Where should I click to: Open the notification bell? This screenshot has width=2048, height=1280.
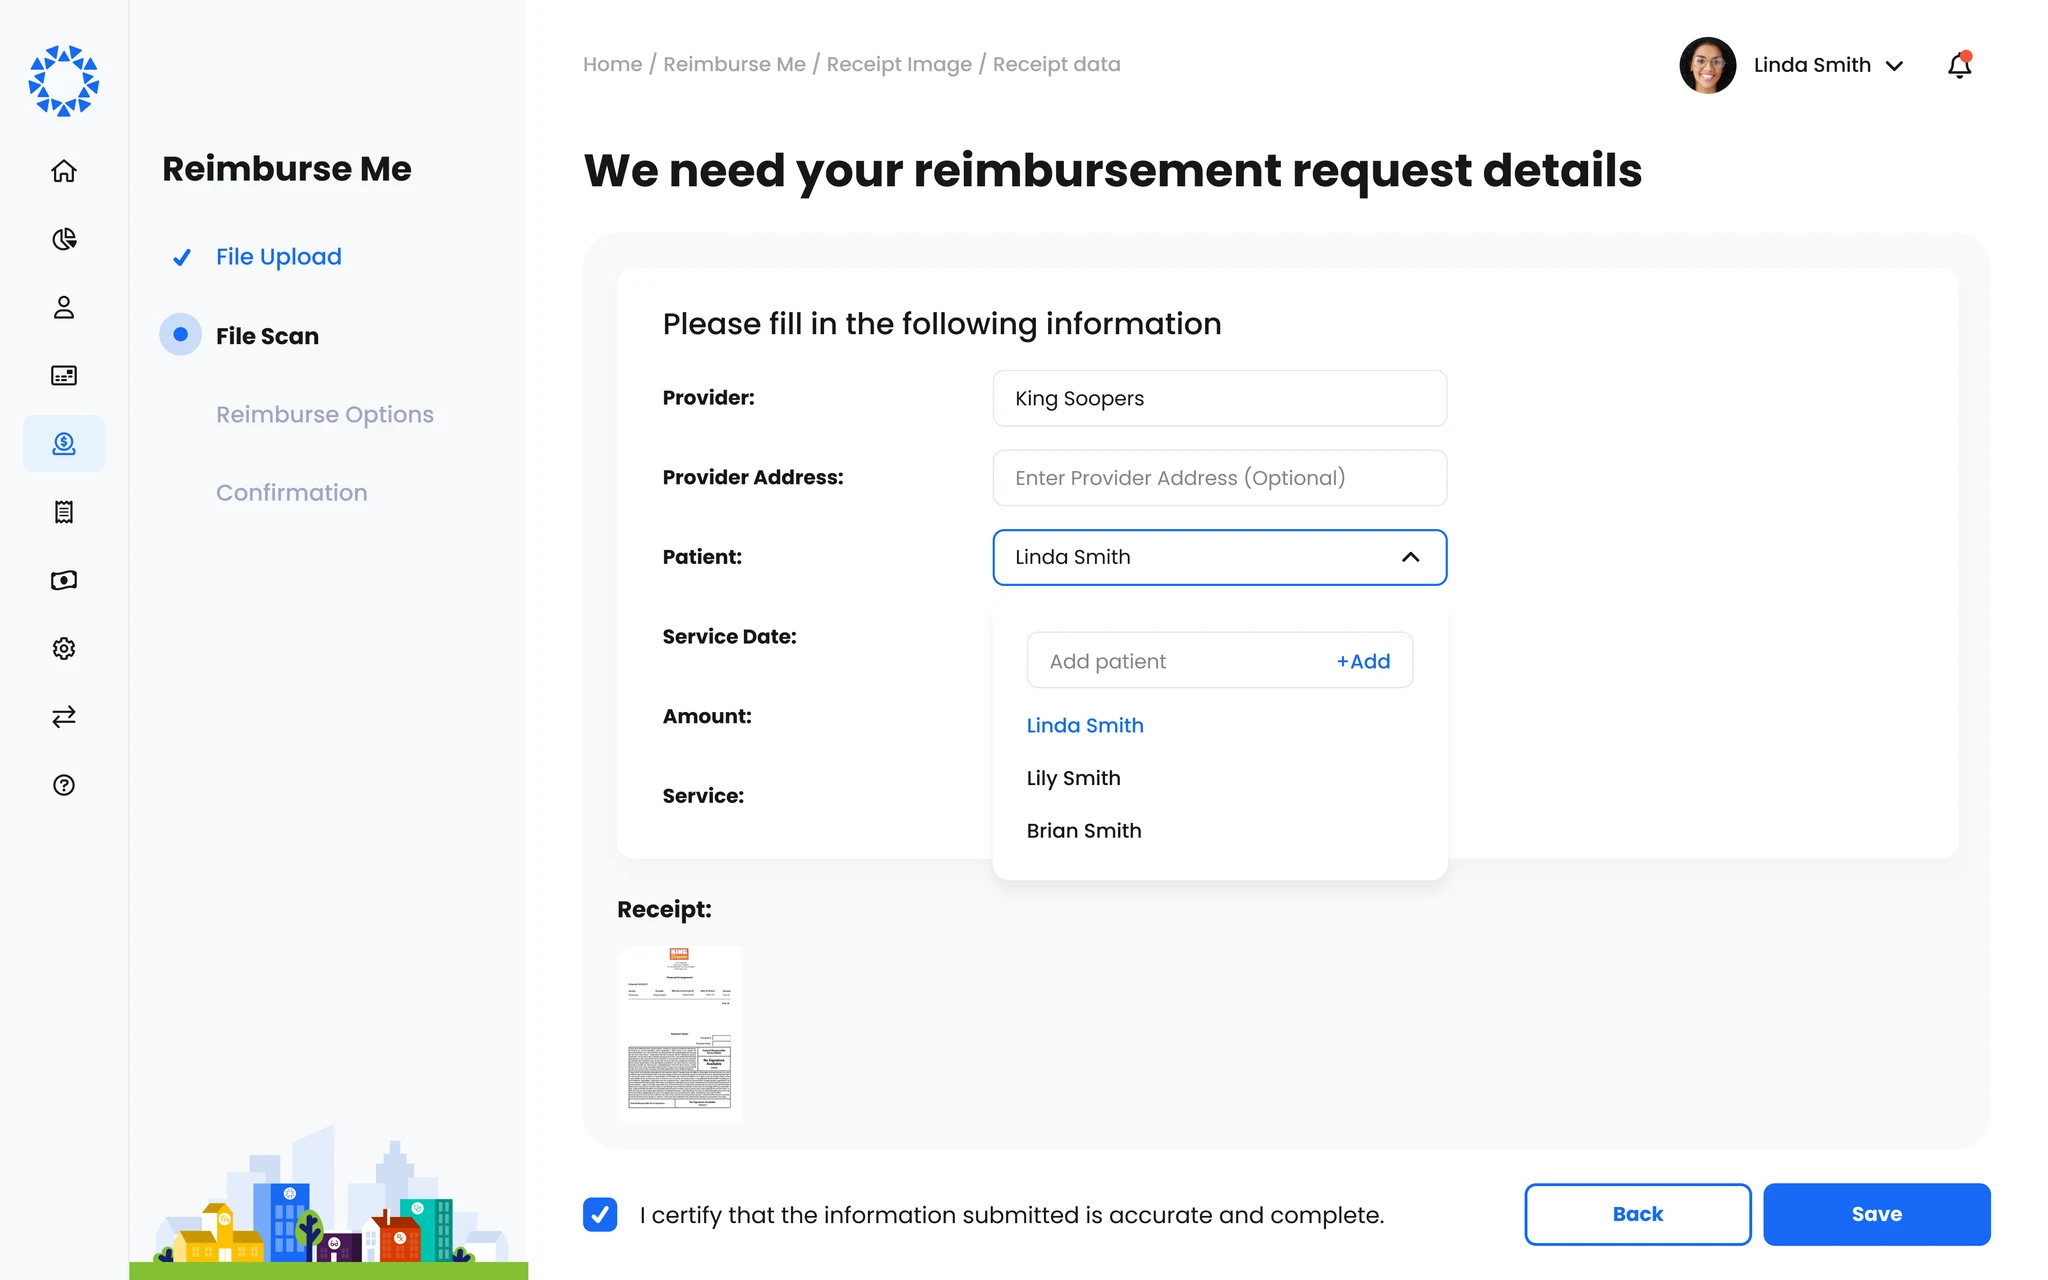click(x=1959, y=65)
